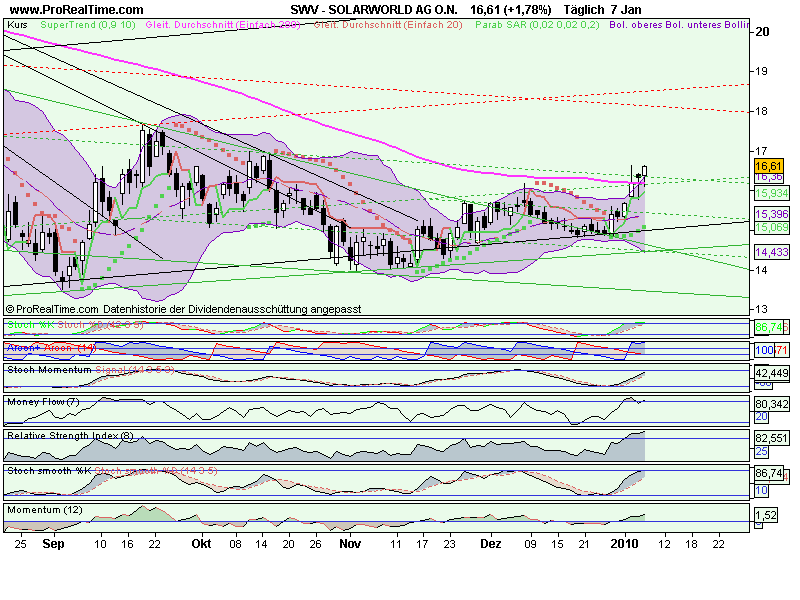
Task: Select the magenta Gleit. Durchschnitt (Einfach 200) legend
Action: [x=223, y=24]
